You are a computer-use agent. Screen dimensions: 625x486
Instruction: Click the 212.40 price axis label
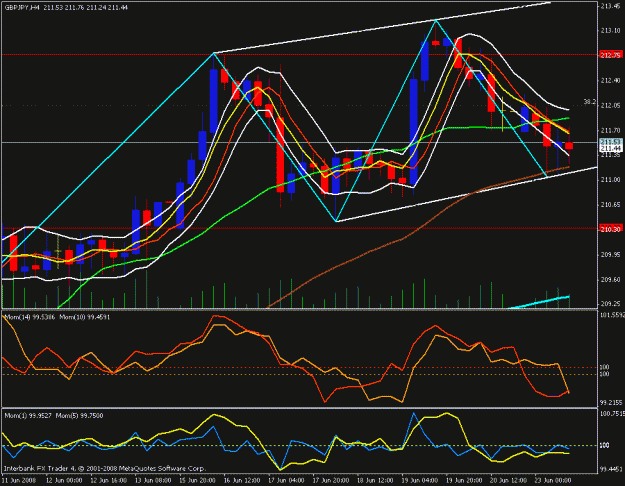click(610, 81)
